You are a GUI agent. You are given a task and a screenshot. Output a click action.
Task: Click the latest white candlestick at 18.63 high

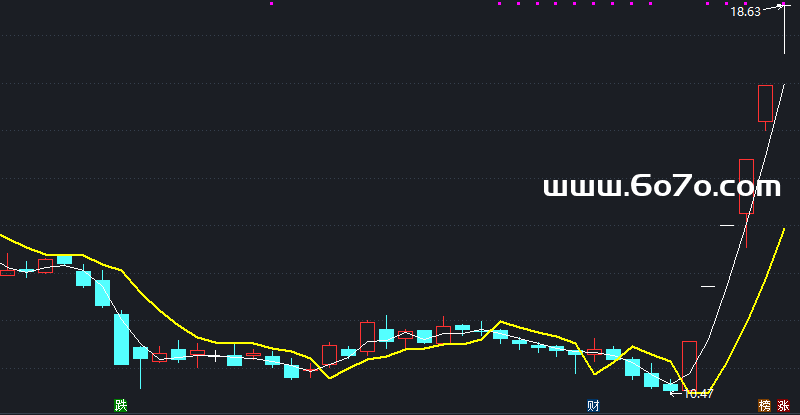(784, 29)
